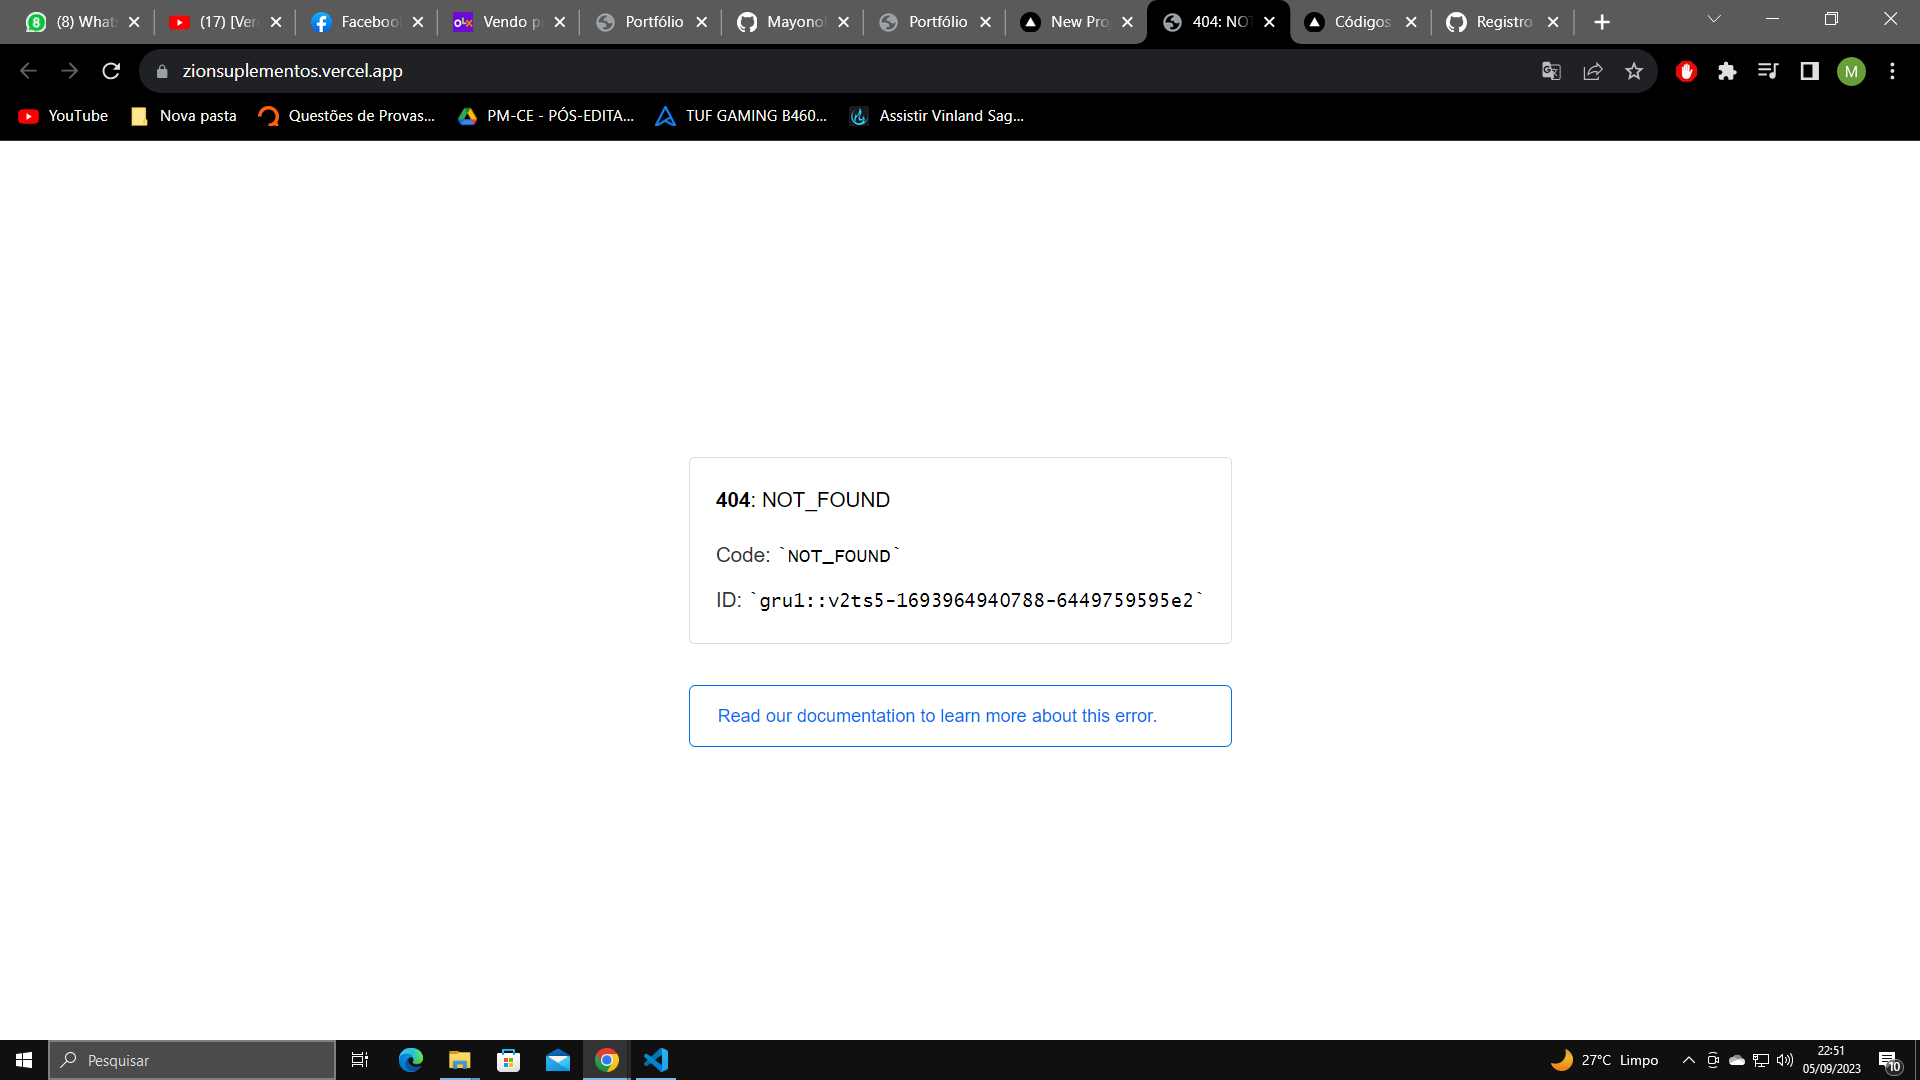Close the WhatsApp tab
1920x1080 pixels.
coord(134,22)
